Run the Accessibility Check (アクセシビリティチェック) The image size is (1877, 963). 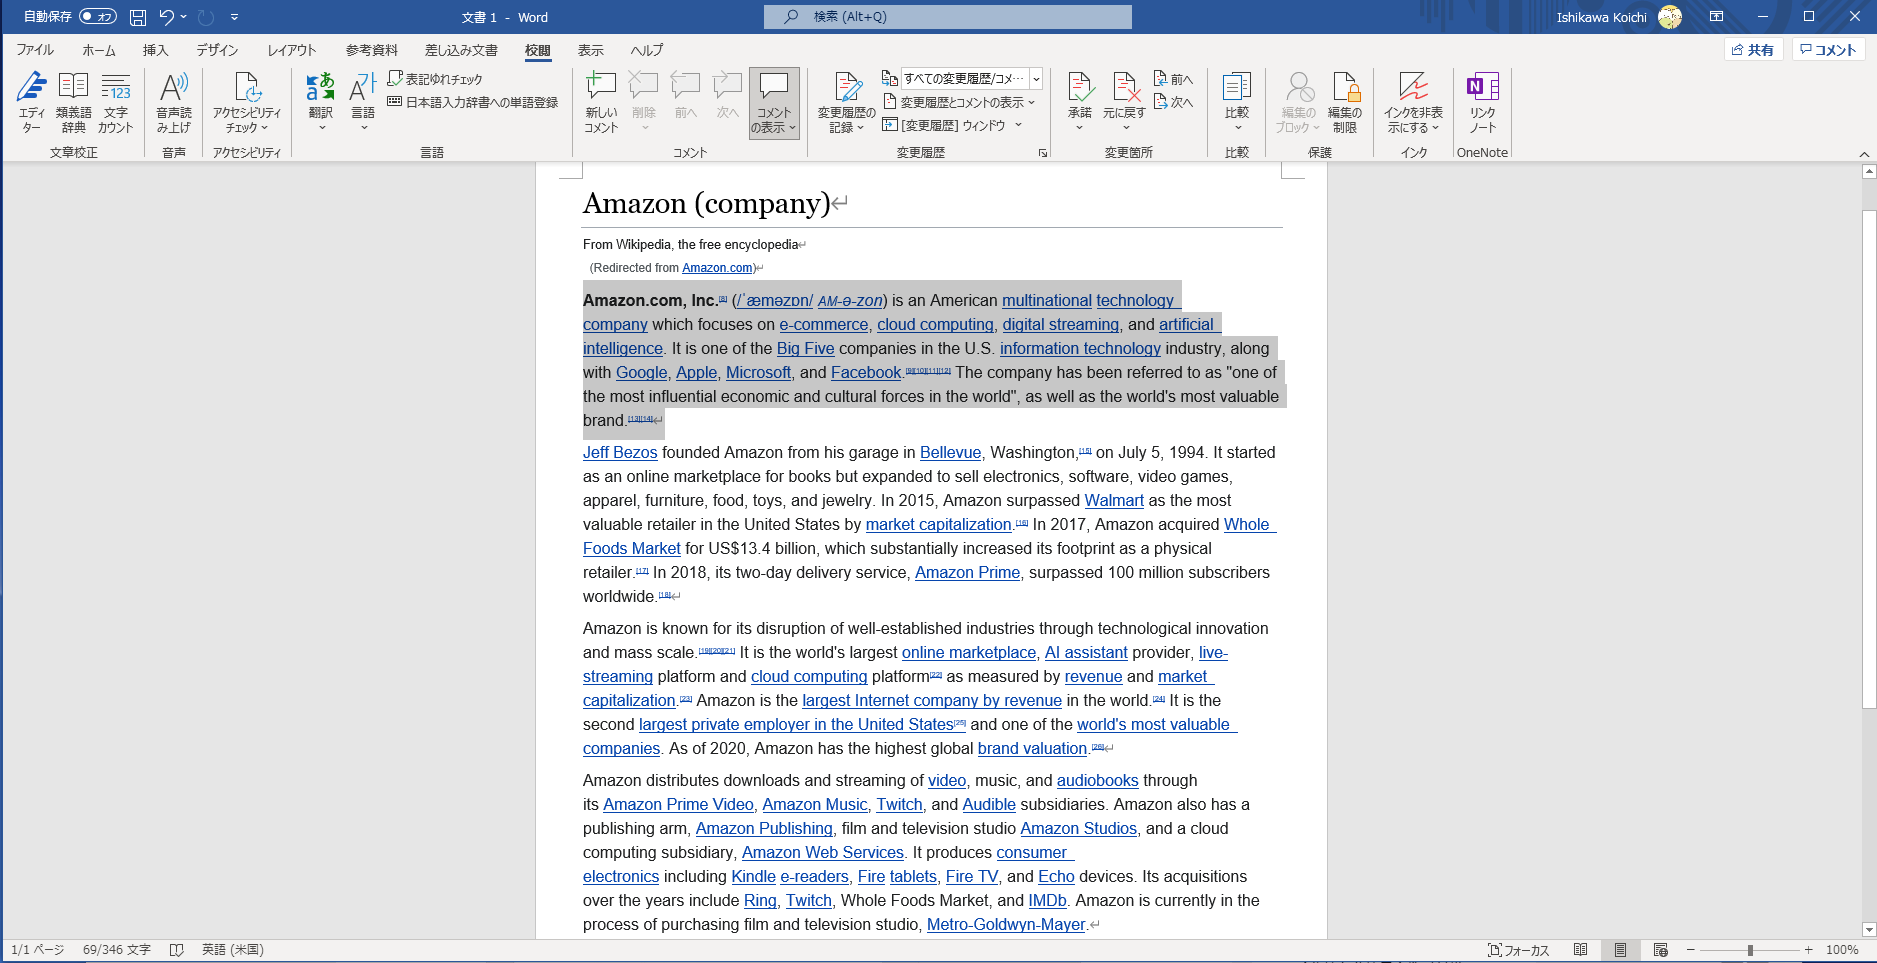pos(247,102)
